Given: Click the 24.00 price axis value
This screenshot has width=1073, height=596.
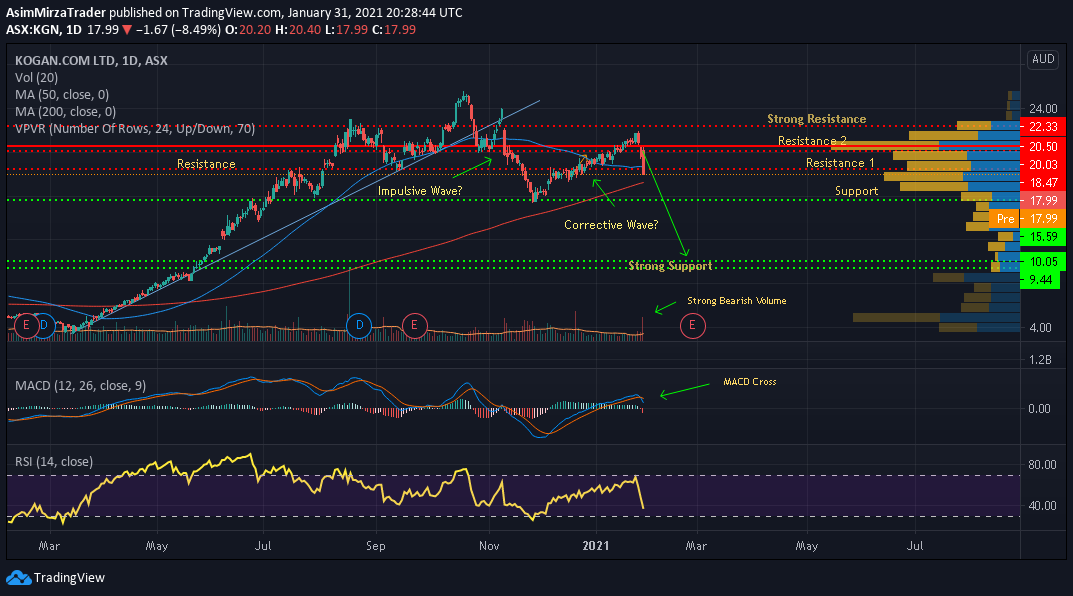Looking at the screenshot, I should (1043, 109).
